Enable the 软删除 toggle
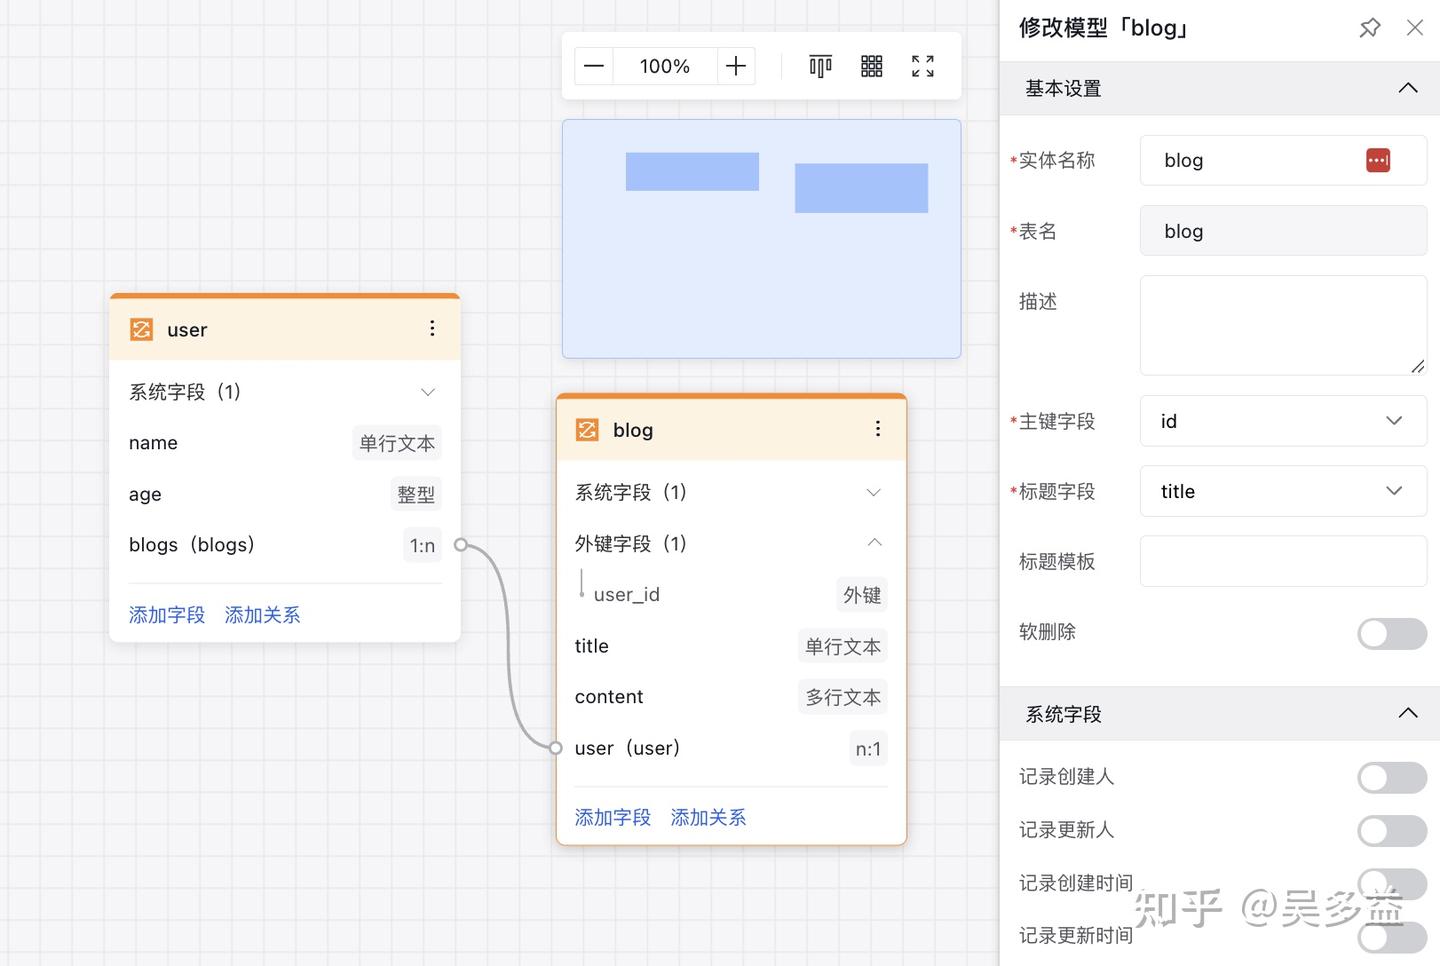The width and height of the screenshot is (1440, 966). point(1392,633)
